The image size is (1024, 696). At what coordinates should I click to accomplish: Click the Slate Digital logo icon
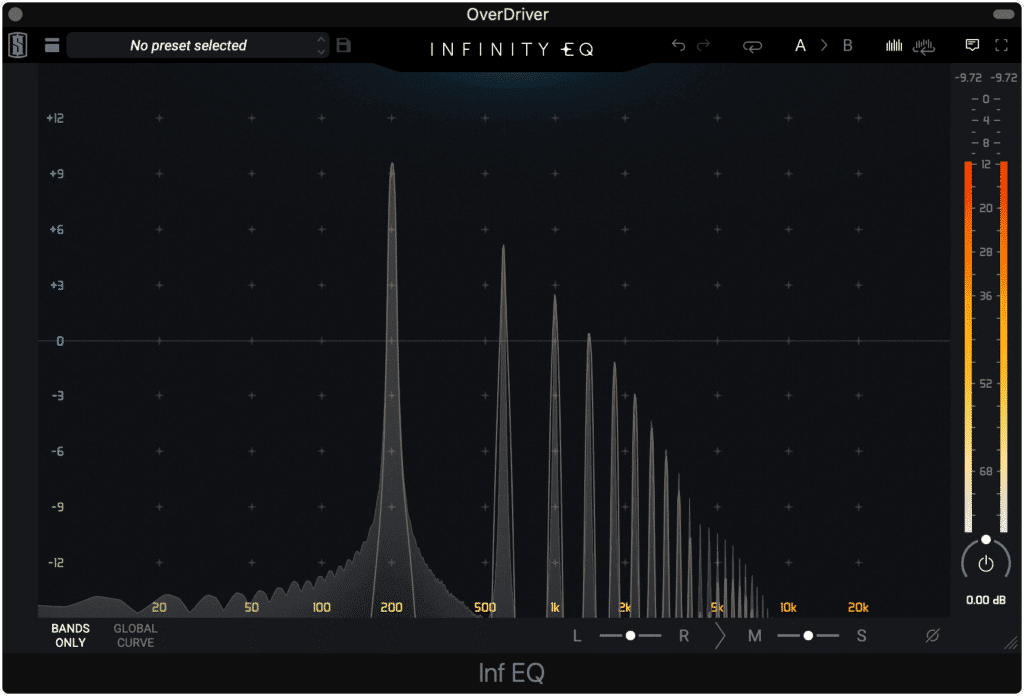pos(18,46)
